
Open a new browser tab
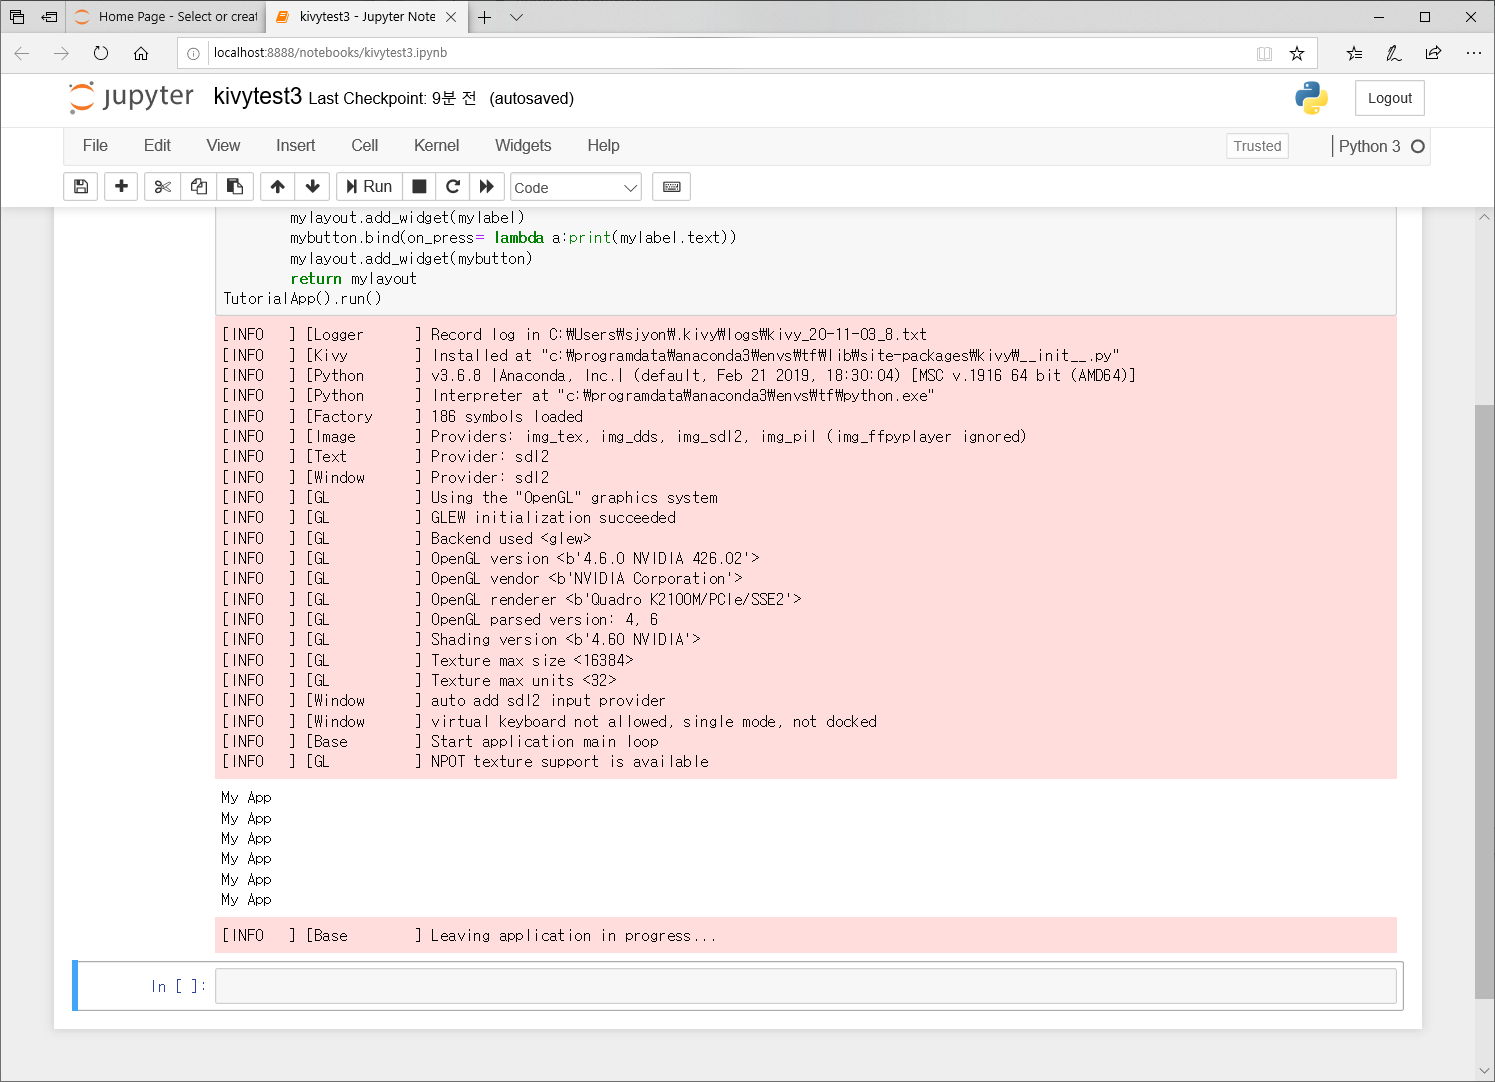point(484,17)
